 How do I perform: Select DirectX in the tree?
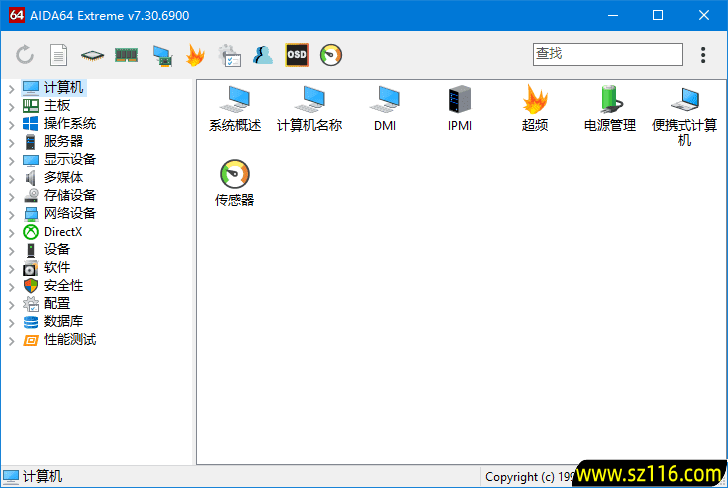coord(63,231)
